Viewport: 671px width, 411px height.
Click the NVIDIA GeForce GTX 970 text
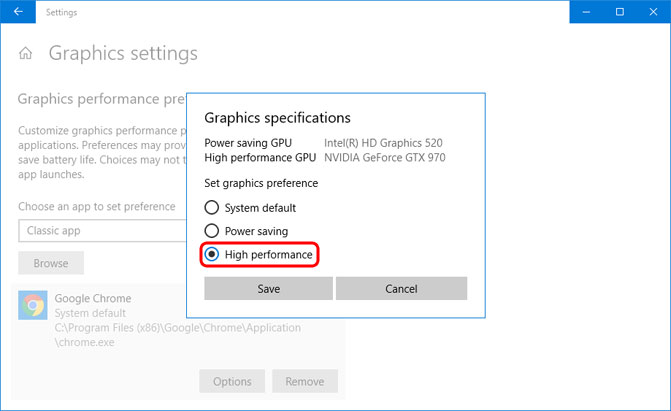(x=384, y=158)
